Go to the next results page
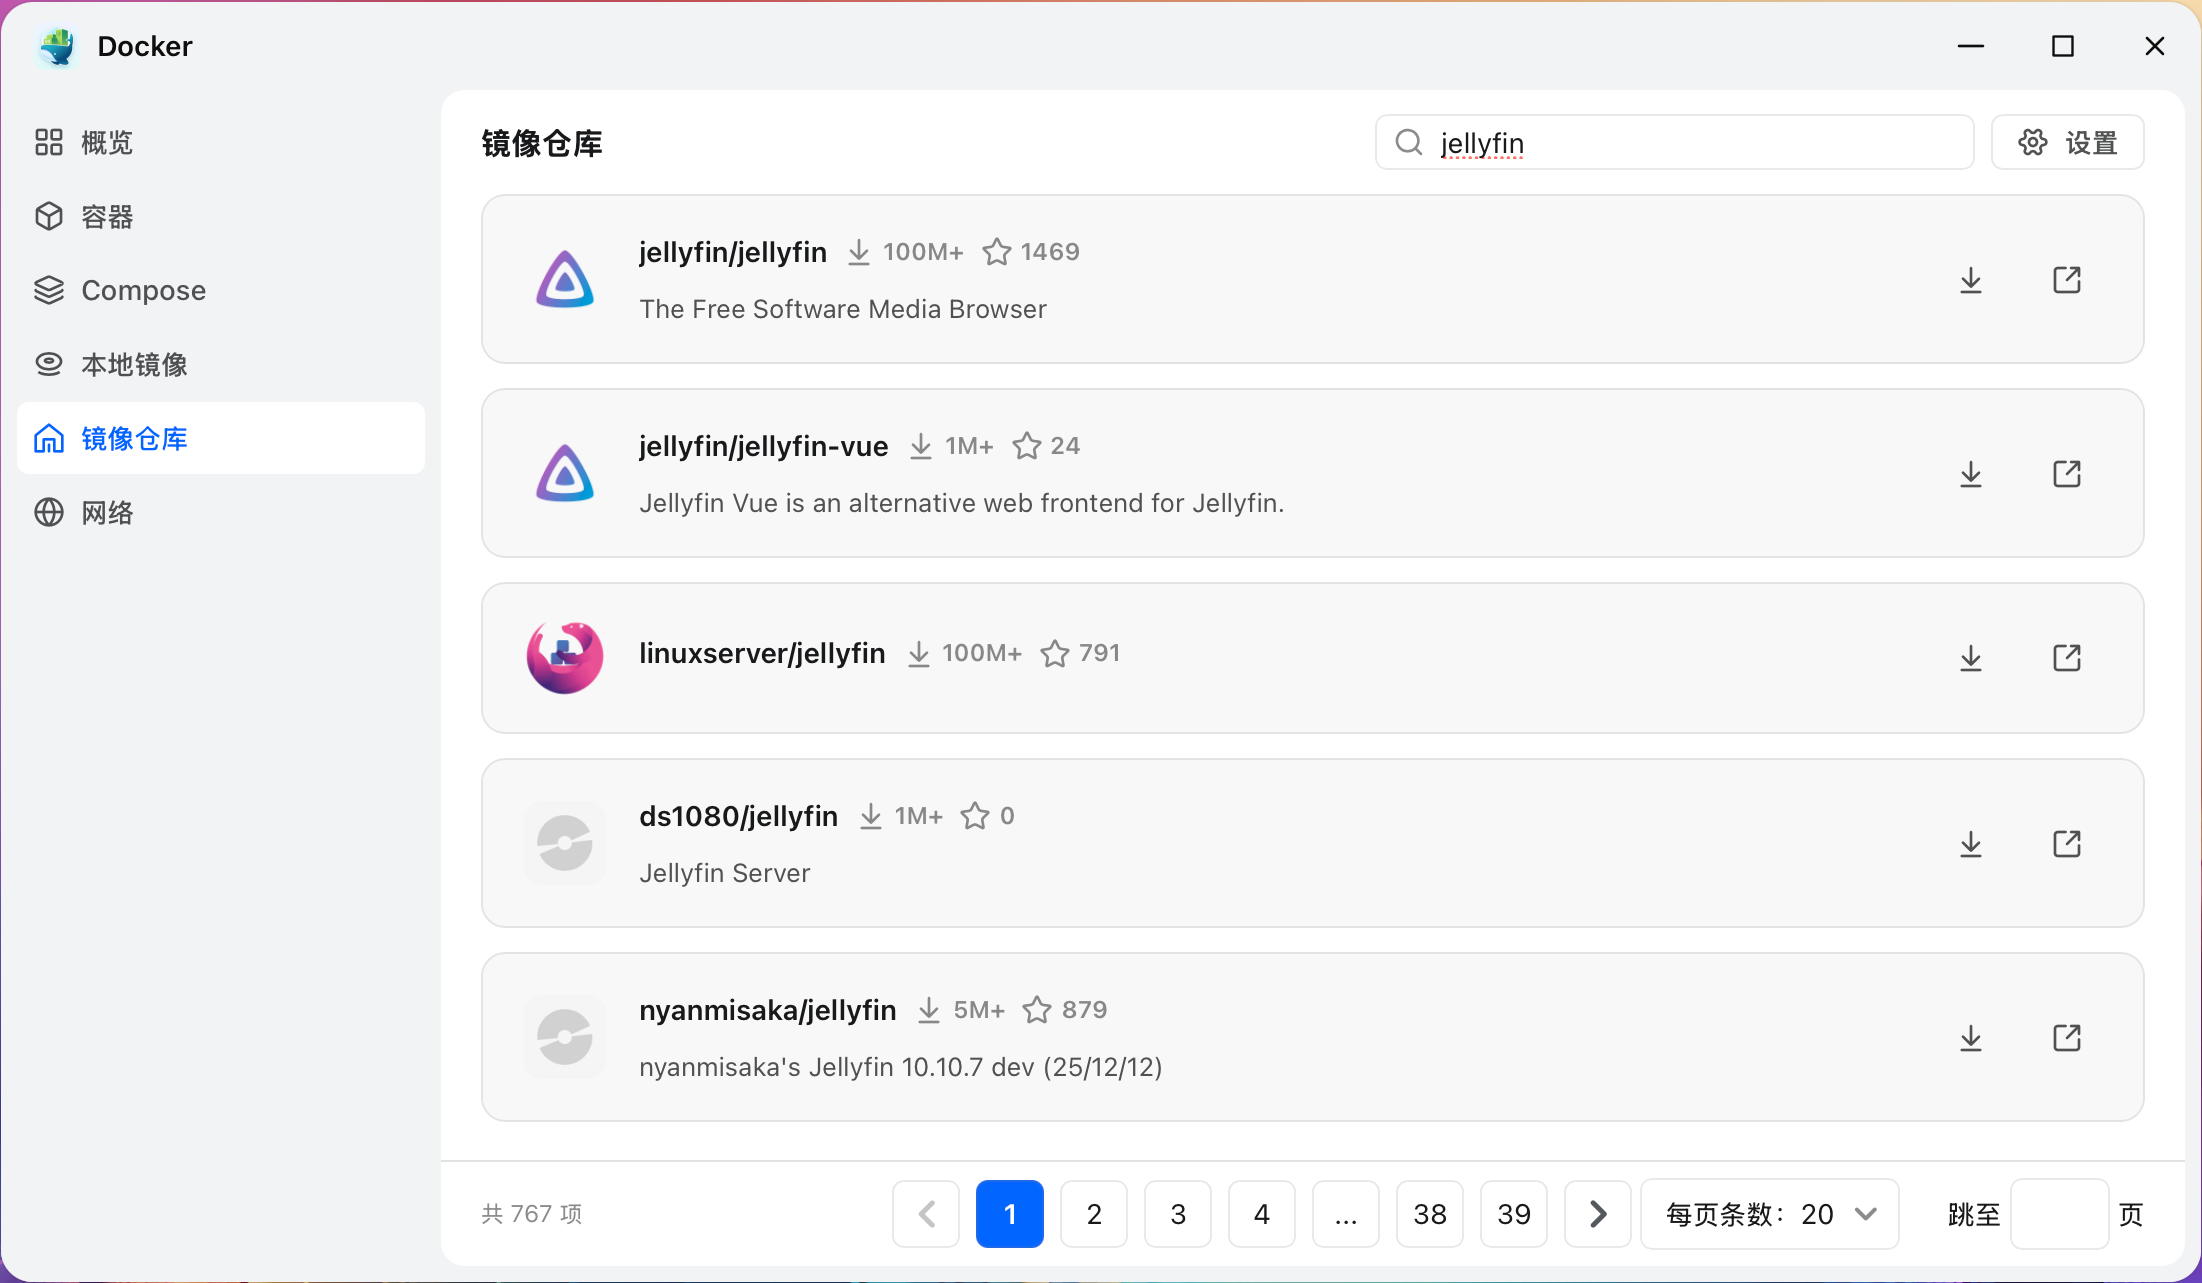The width and height of the screenshot is (2202, 1283). point(1597,1214)
